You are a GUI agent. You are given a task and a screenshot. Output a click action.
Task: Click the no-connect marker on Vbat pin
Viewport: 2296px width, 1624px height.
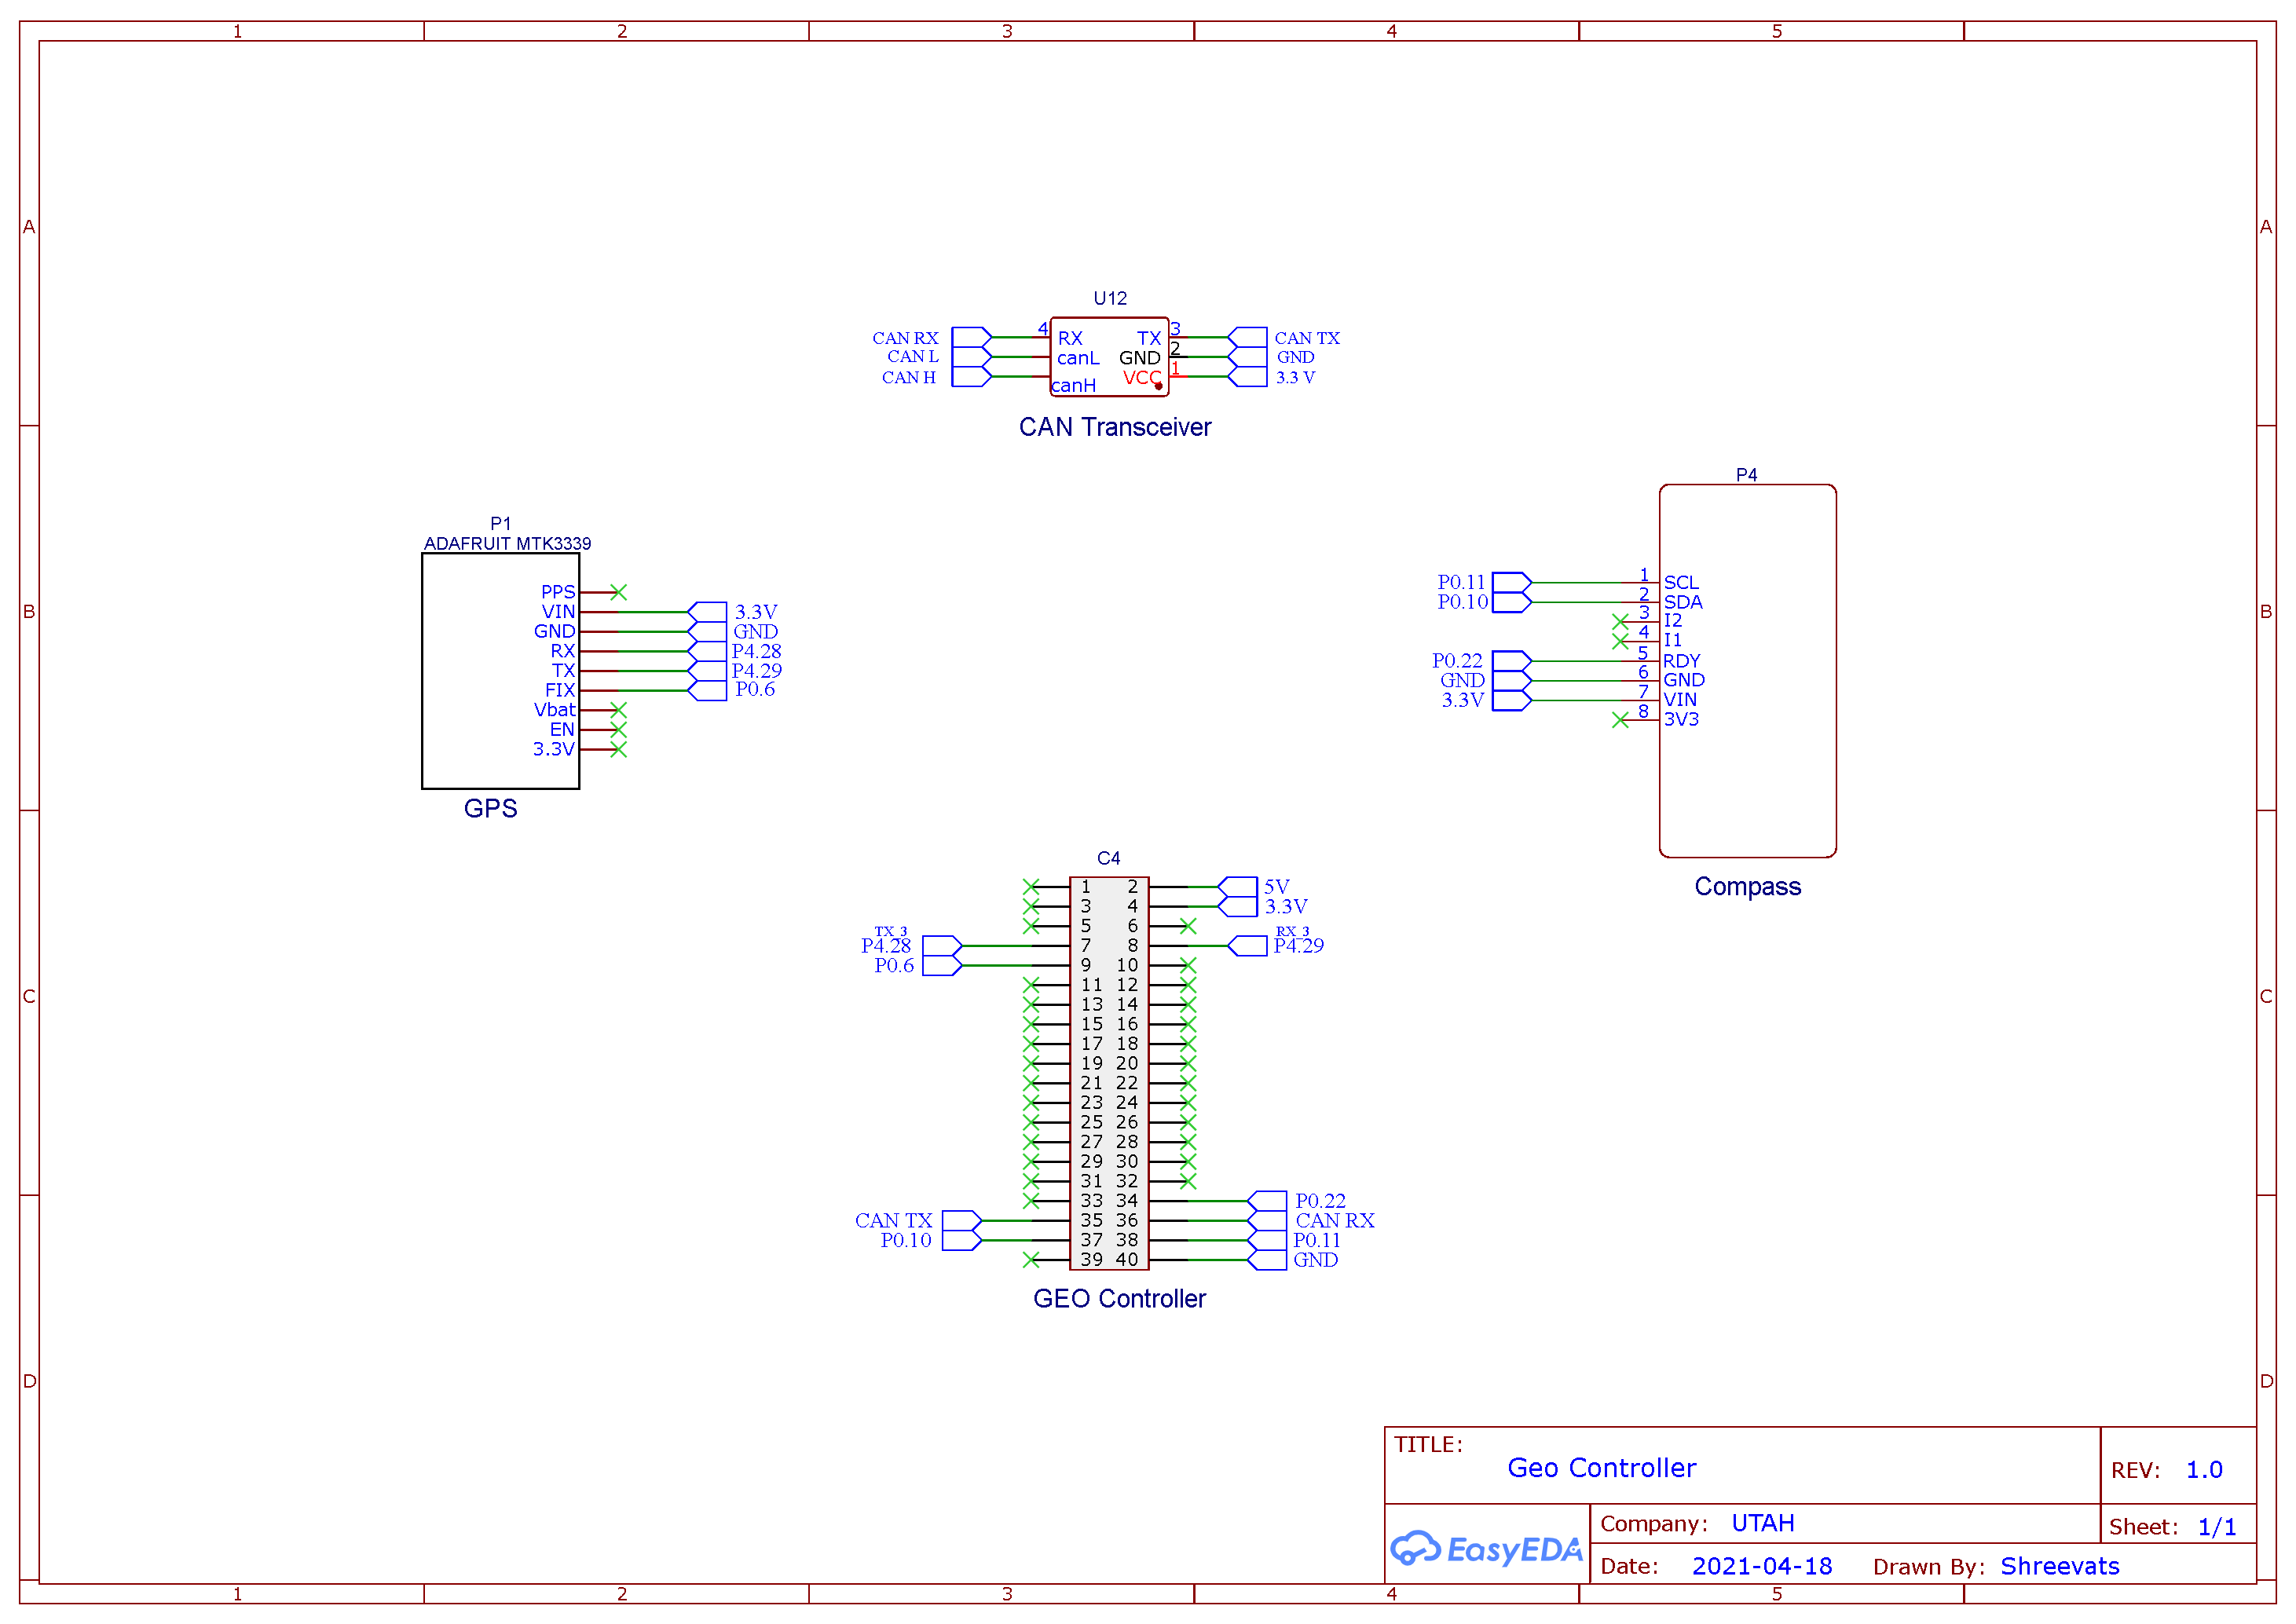tap(618, 709)
